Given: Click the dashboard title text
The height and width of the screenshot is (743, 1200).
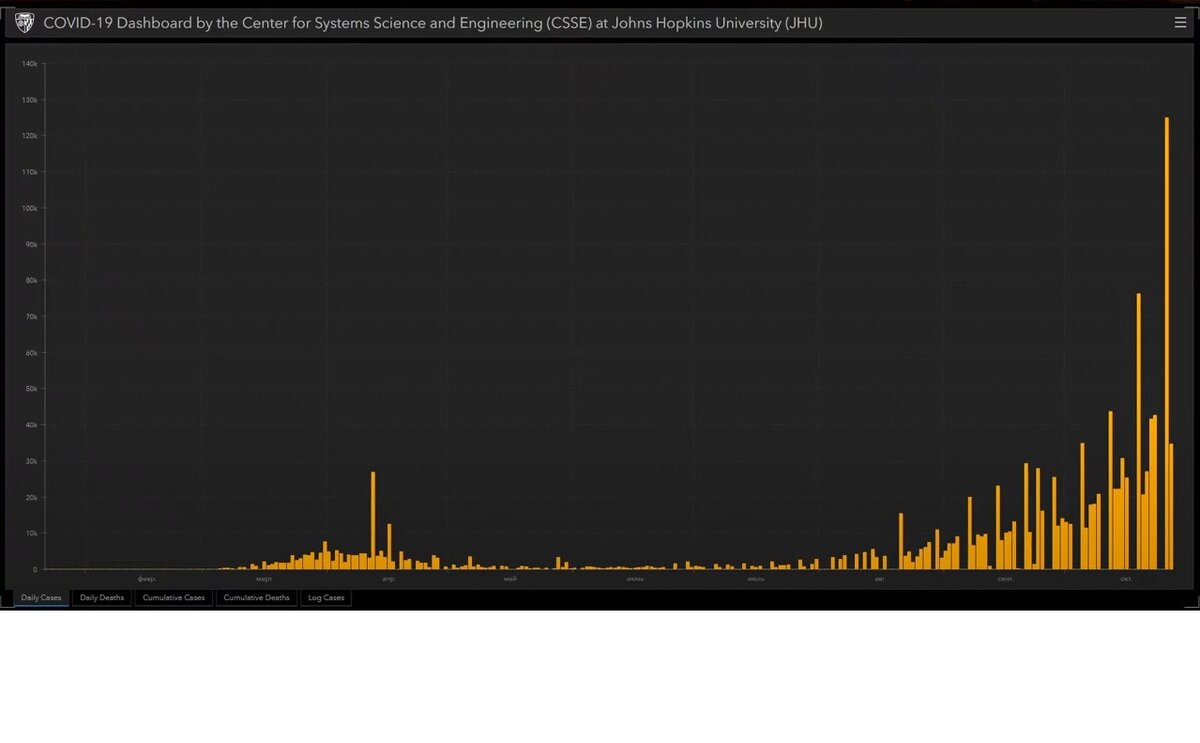Looking at the screenshot, I should pos(433,23).
